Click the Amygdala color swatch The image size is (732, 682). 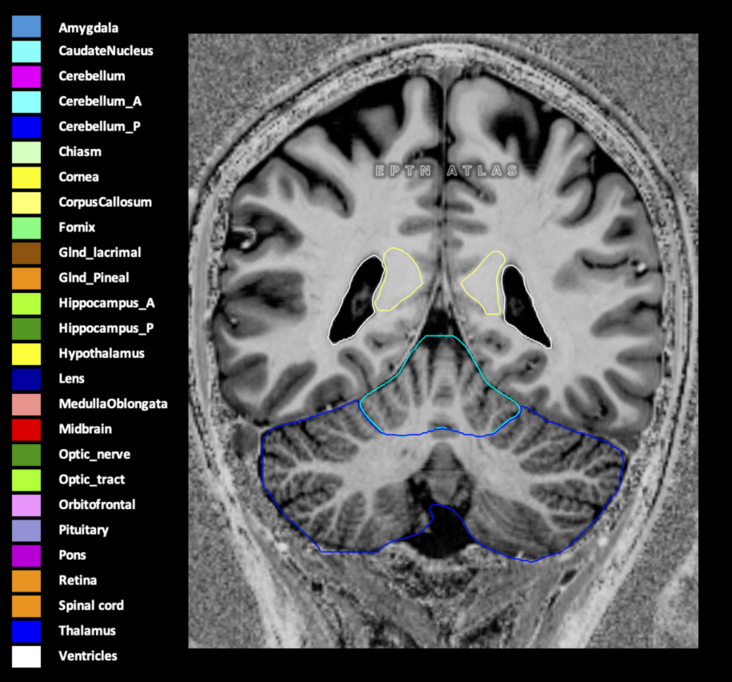pos(26,27)
